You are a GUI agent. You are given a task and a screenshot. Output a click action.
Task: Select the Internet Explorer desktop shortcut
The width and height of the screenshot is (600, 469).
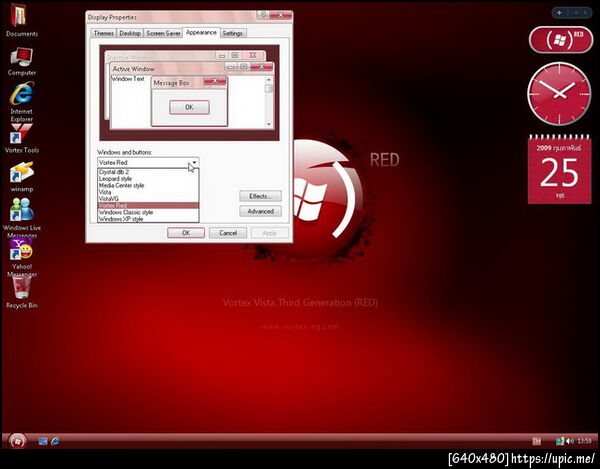[x=21, y=102]
